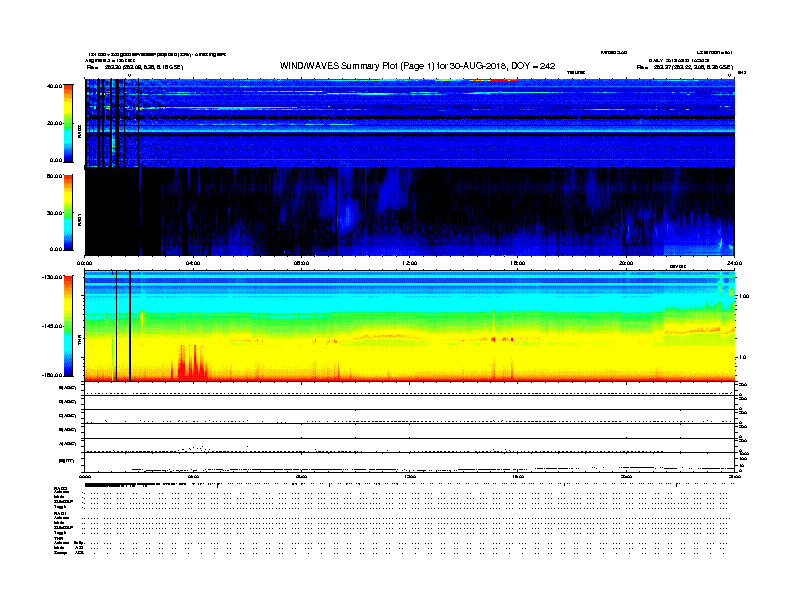
Task: Click the 10 frequency label beside TNR panel
Action: (742, 358)
